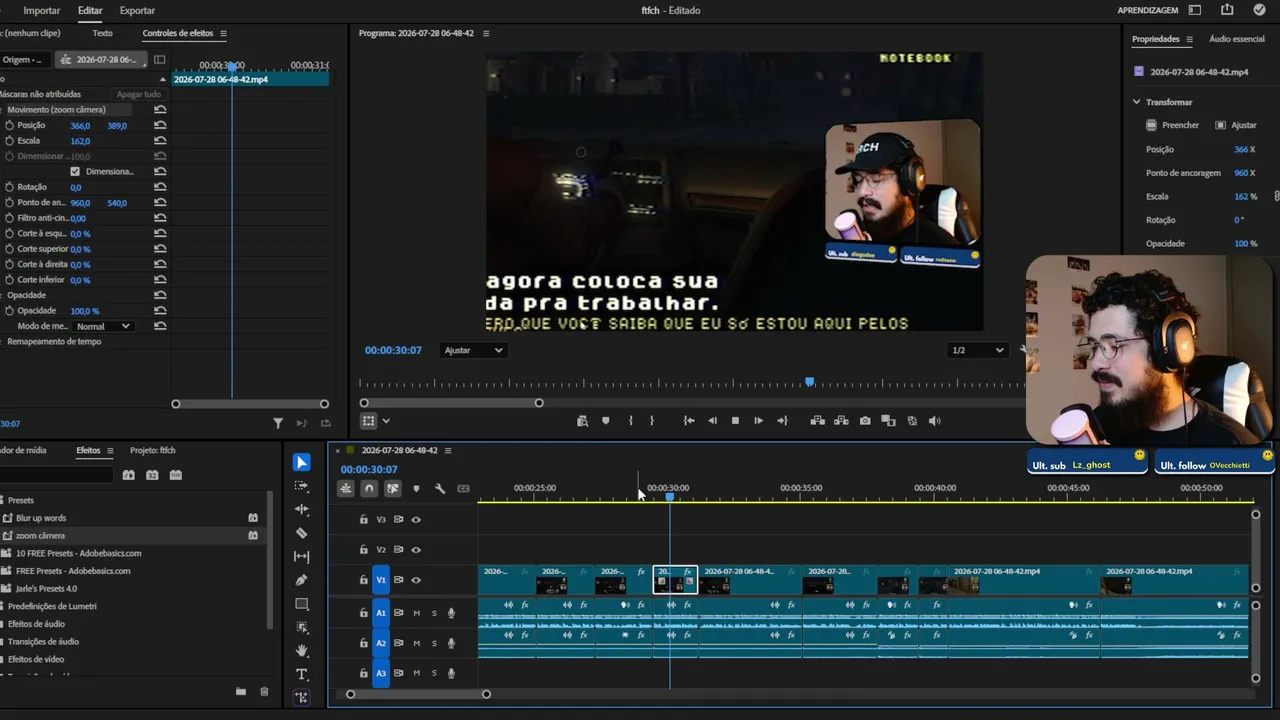
Task: Select the Pen tool
Action: point(301,580)
